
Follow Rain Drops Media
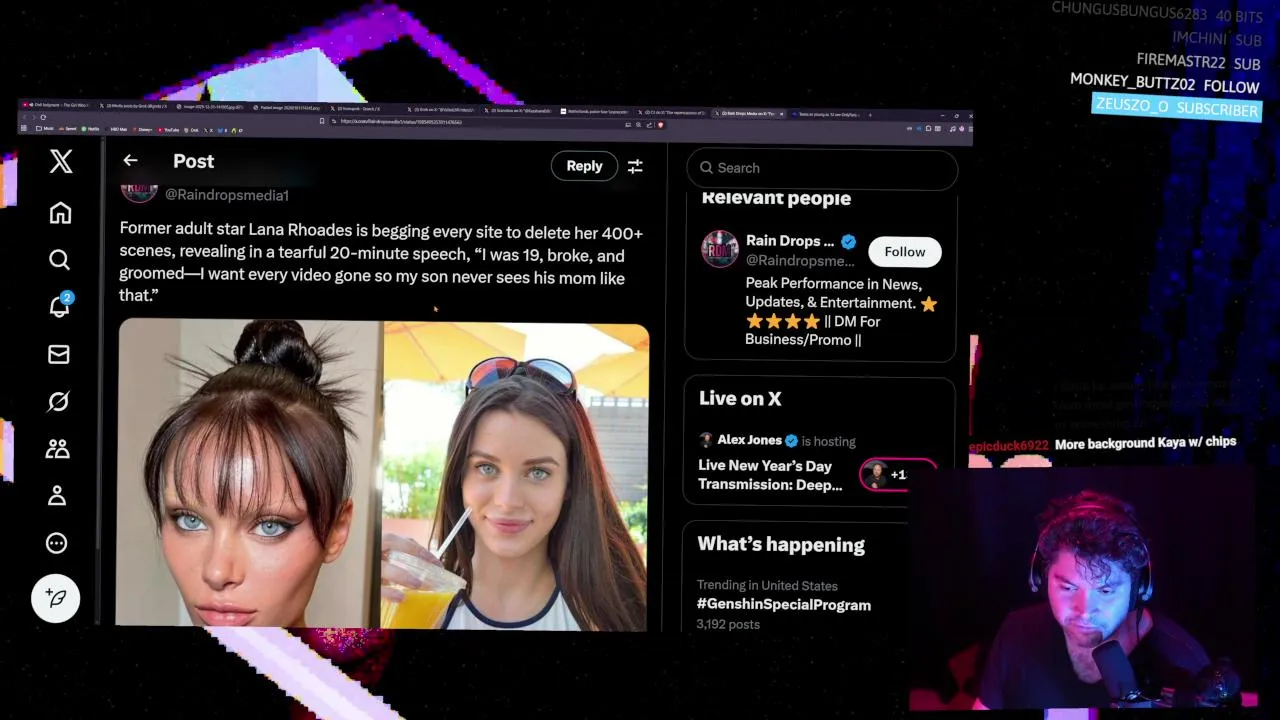pyautogui.click(x=905, y=252)
